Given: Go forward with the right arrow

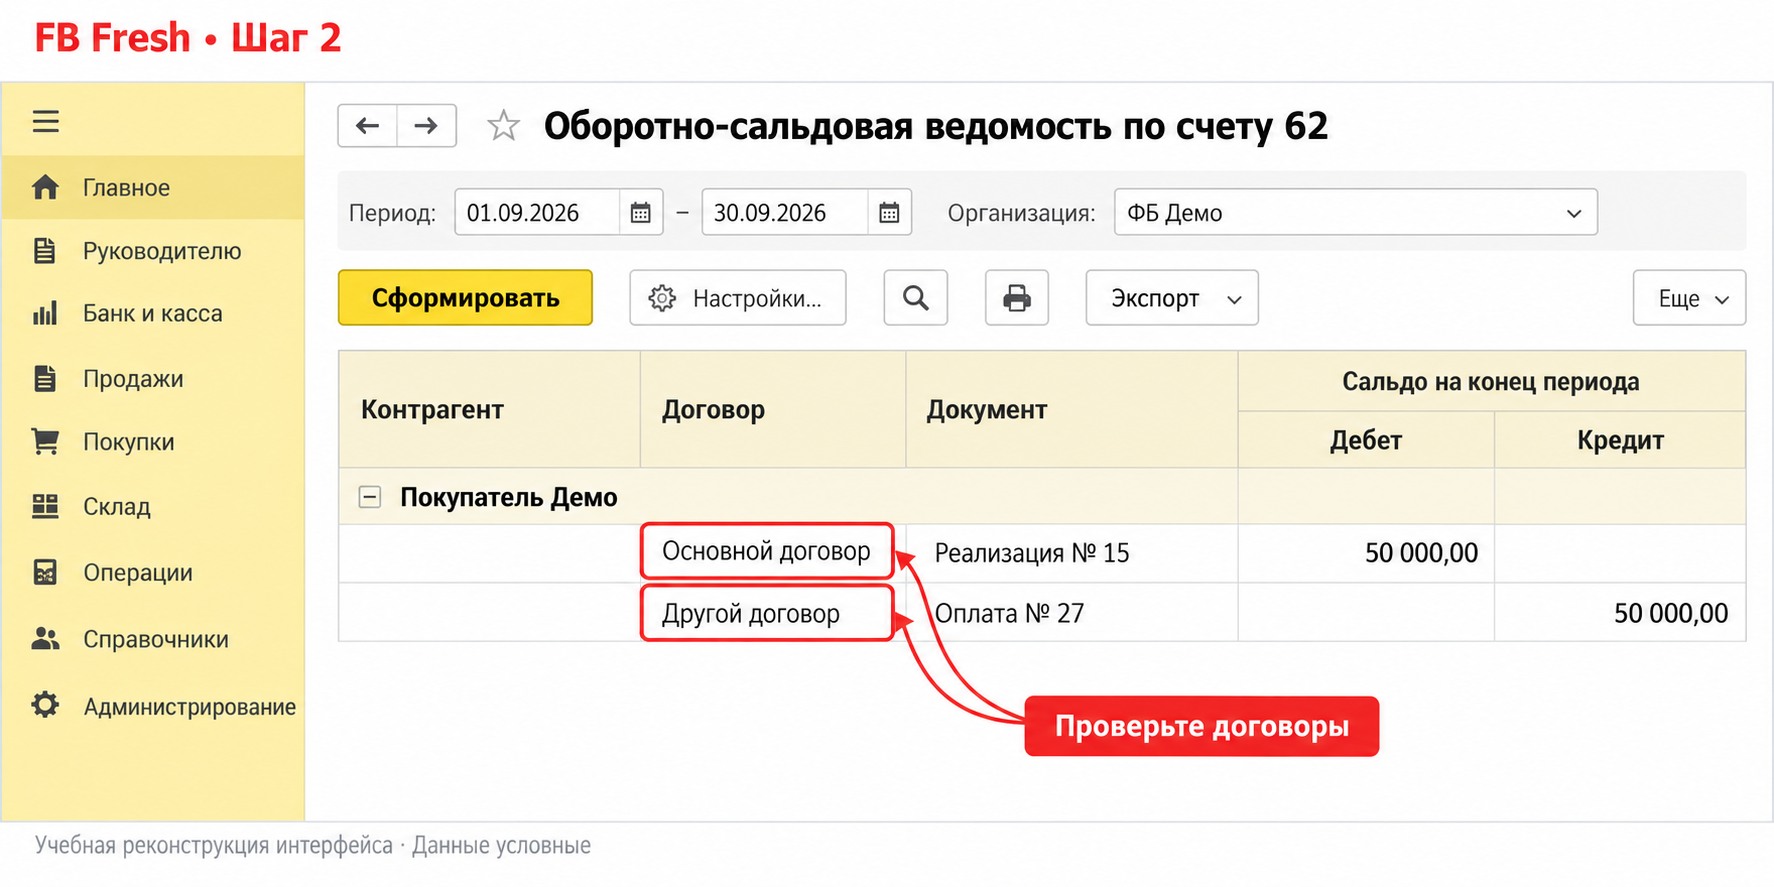Looking at the screenshot, I should tap(427, 126).
